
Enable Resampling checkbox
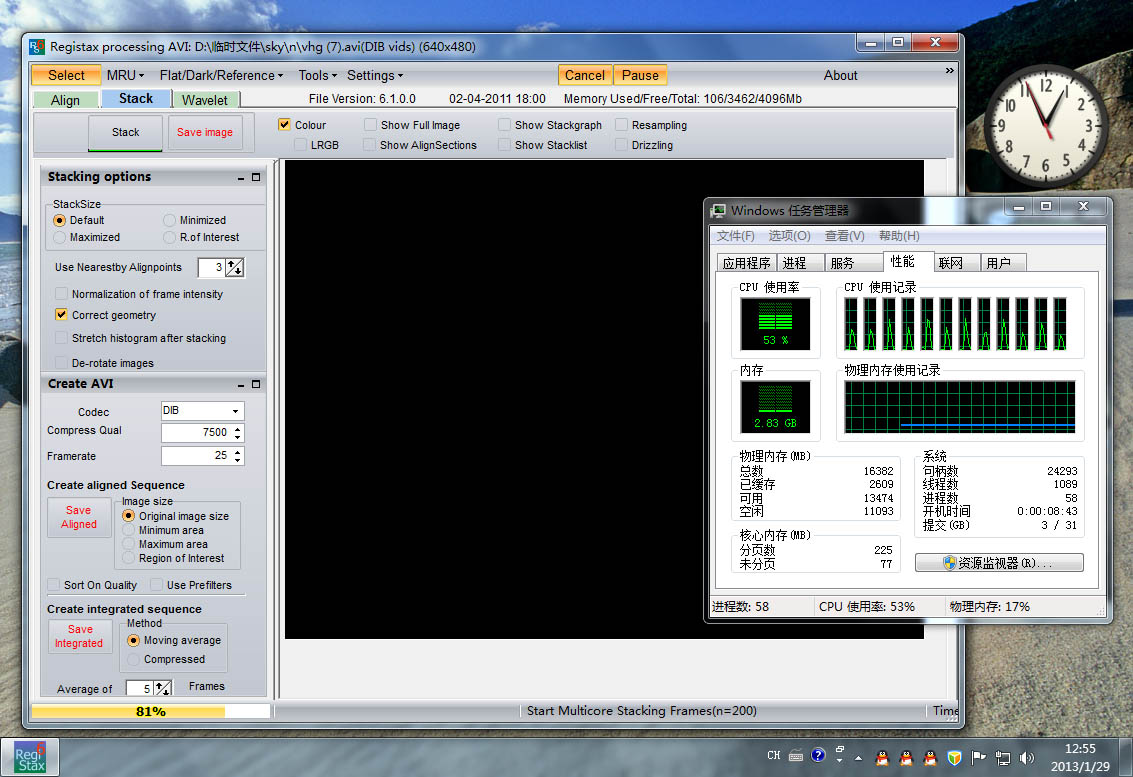click(x=621, y=125)
